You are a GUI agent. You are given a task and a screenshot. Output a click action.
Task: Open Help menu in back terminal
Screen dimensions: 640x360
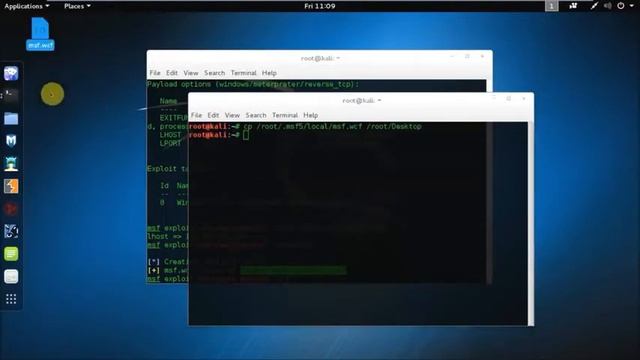click(269, 73)
